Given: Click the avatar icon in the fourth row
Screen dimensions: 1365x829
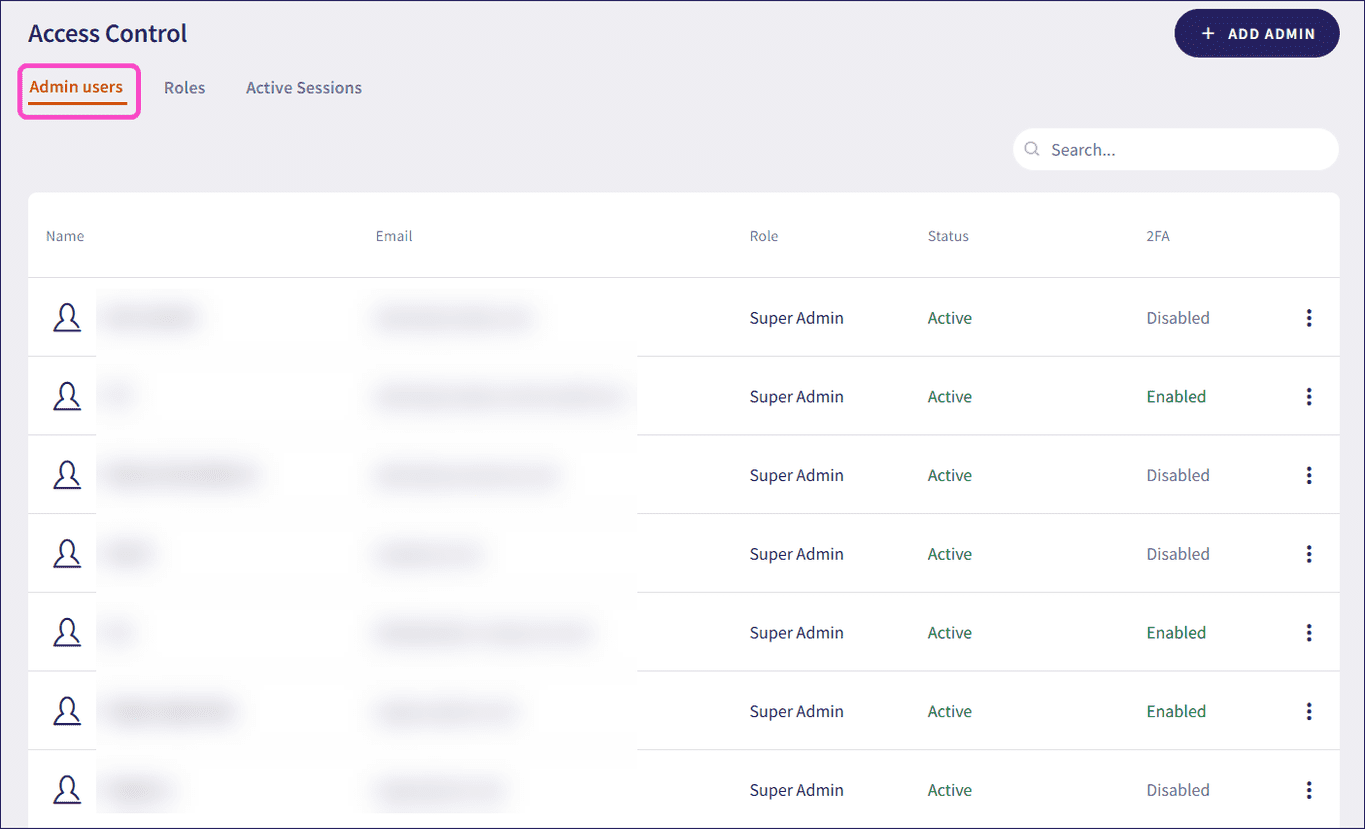Looking at the screenshot, I should click(x=66, y=553).
